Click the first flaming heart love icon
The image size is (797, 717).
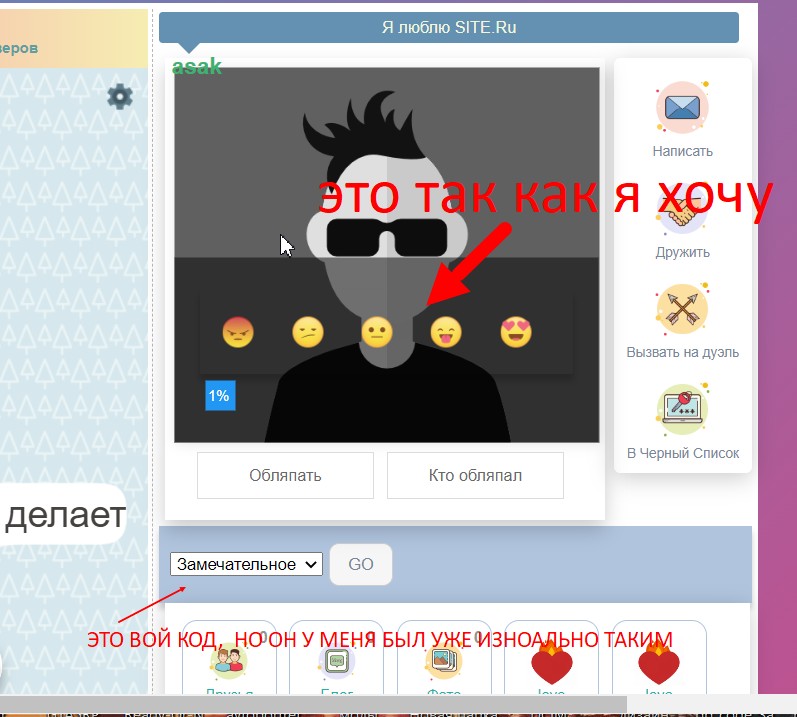pos(550,661)
